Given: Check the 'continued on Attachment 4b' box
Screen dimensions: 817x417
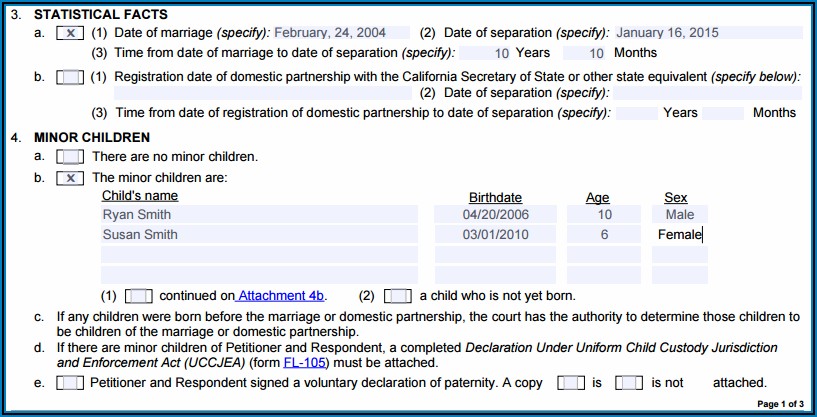Looking at the screenshot, I should 139,296.
